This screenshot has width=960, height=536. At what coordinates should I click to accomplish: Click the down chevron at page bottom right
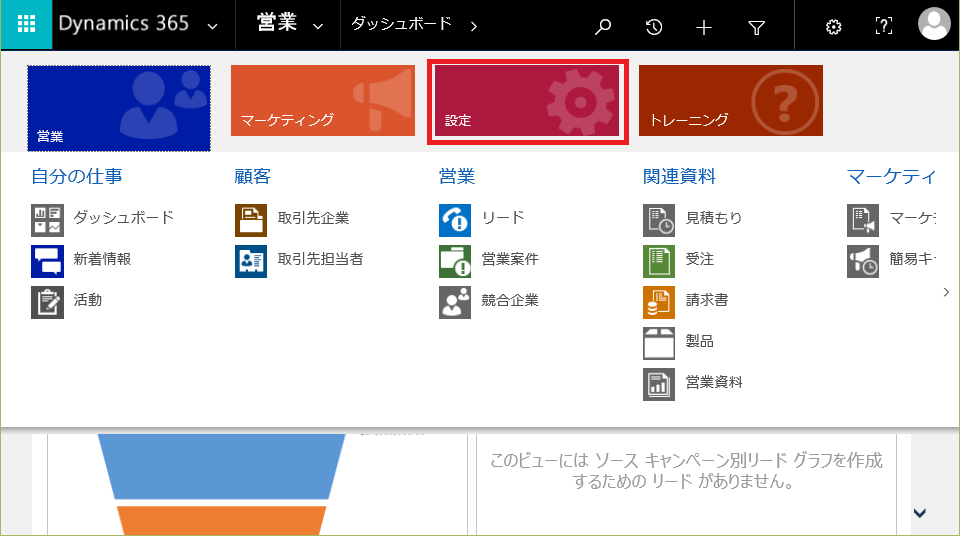coord(920,513)
